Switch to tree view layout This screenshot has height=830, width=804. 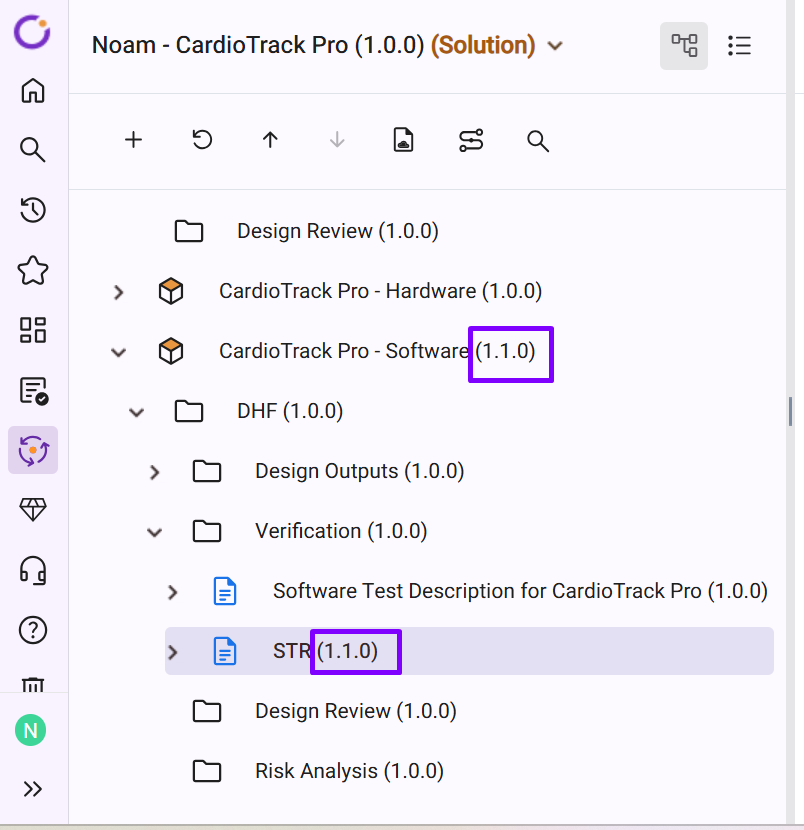pyautogui.click(x=684, y=45)
